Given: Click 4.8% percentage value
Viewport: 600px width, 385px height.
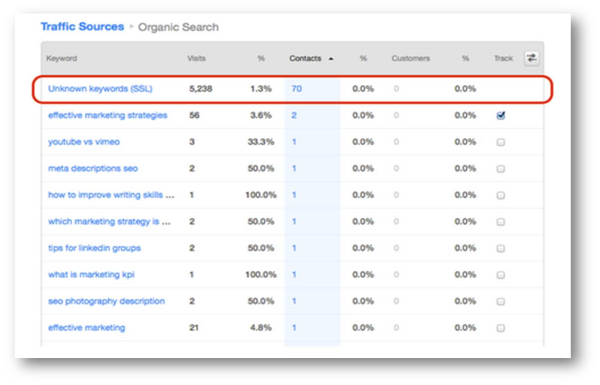Looking at the screenshot, I should [x=261, y=328].
